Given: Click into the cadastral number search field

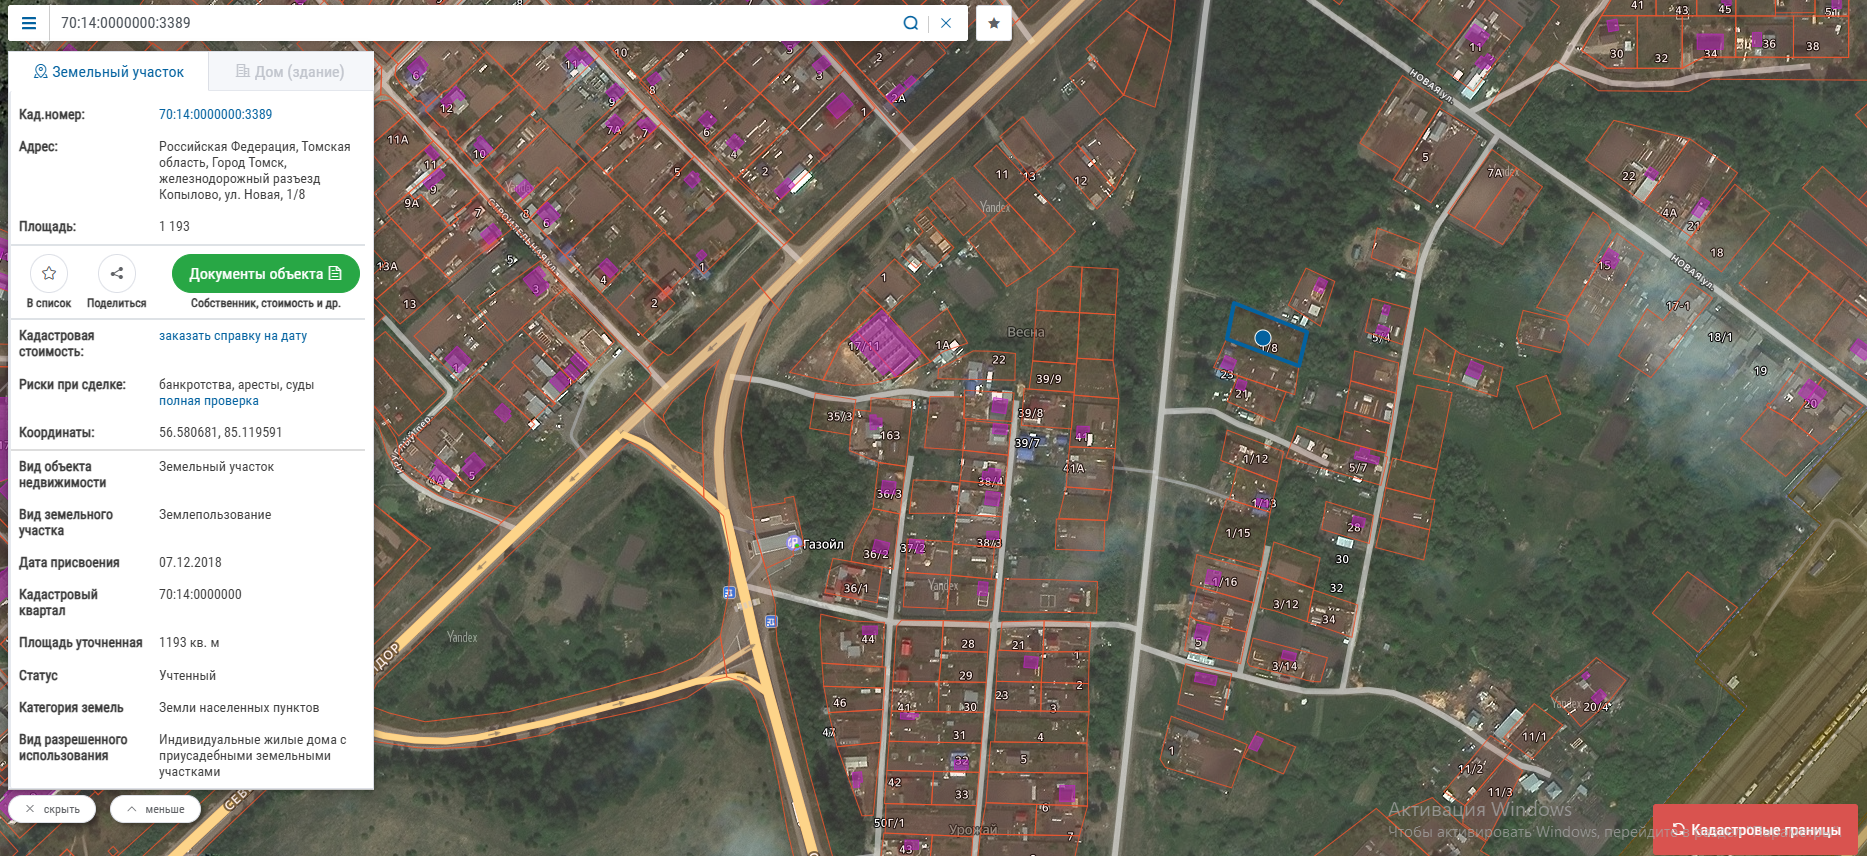Looking at the screenshot, I should click(470, 23).
